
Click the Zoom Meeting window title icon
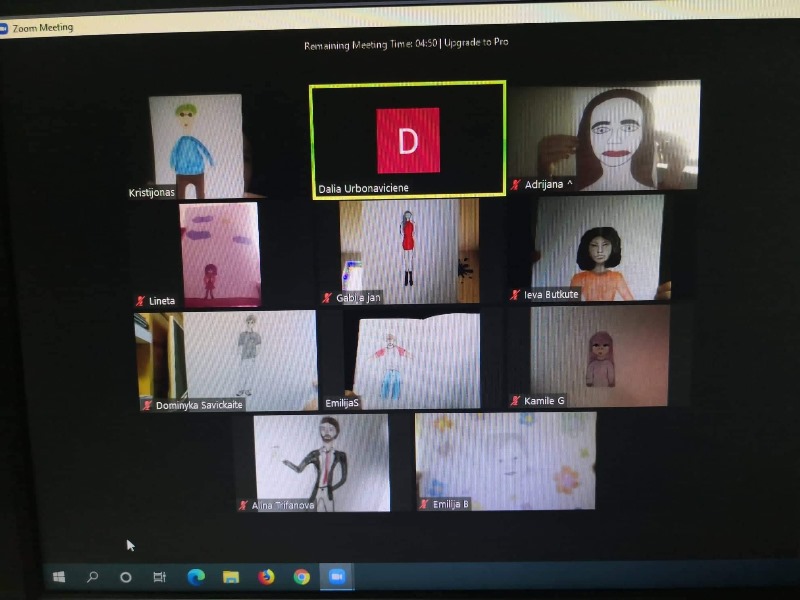(x=5, y=27)
